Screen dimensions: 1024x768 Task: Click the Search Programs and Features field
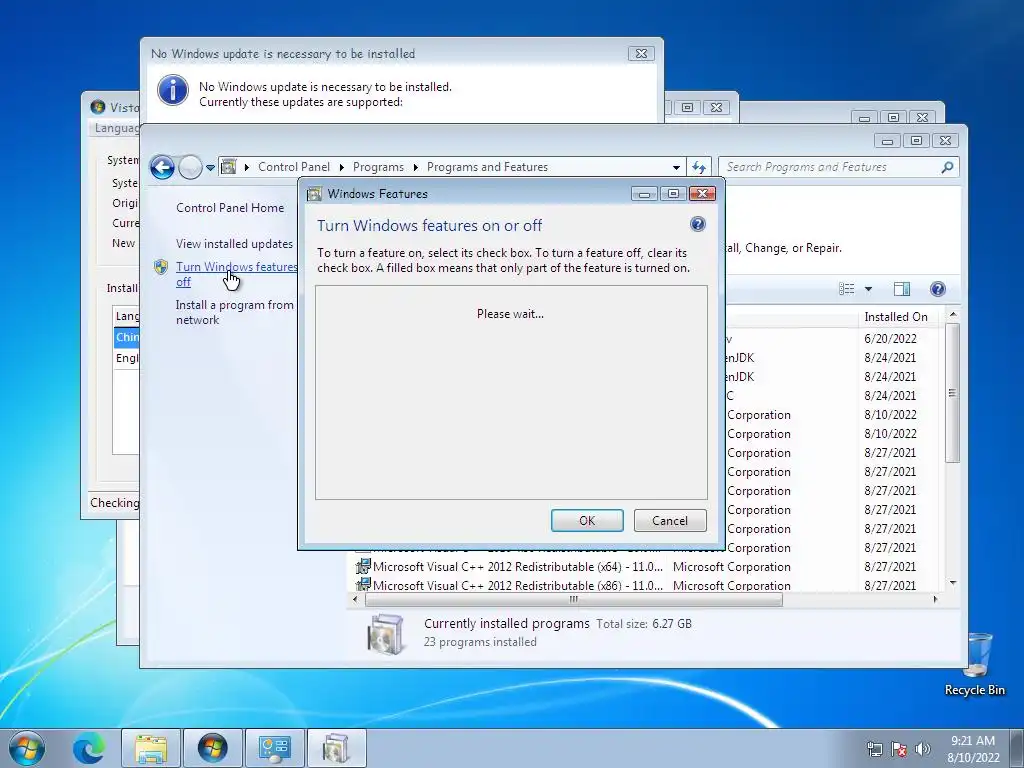tap(839, 167)
